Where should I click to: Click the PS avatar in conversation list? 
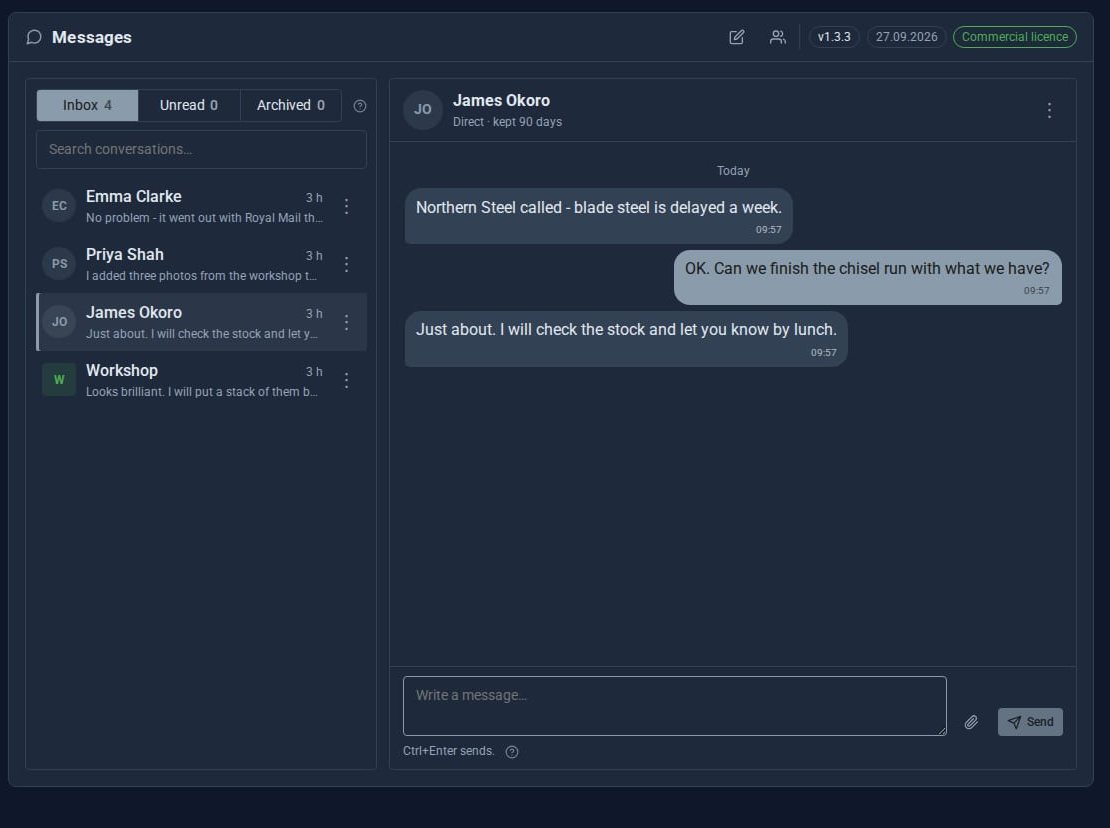tap(59, 264)
